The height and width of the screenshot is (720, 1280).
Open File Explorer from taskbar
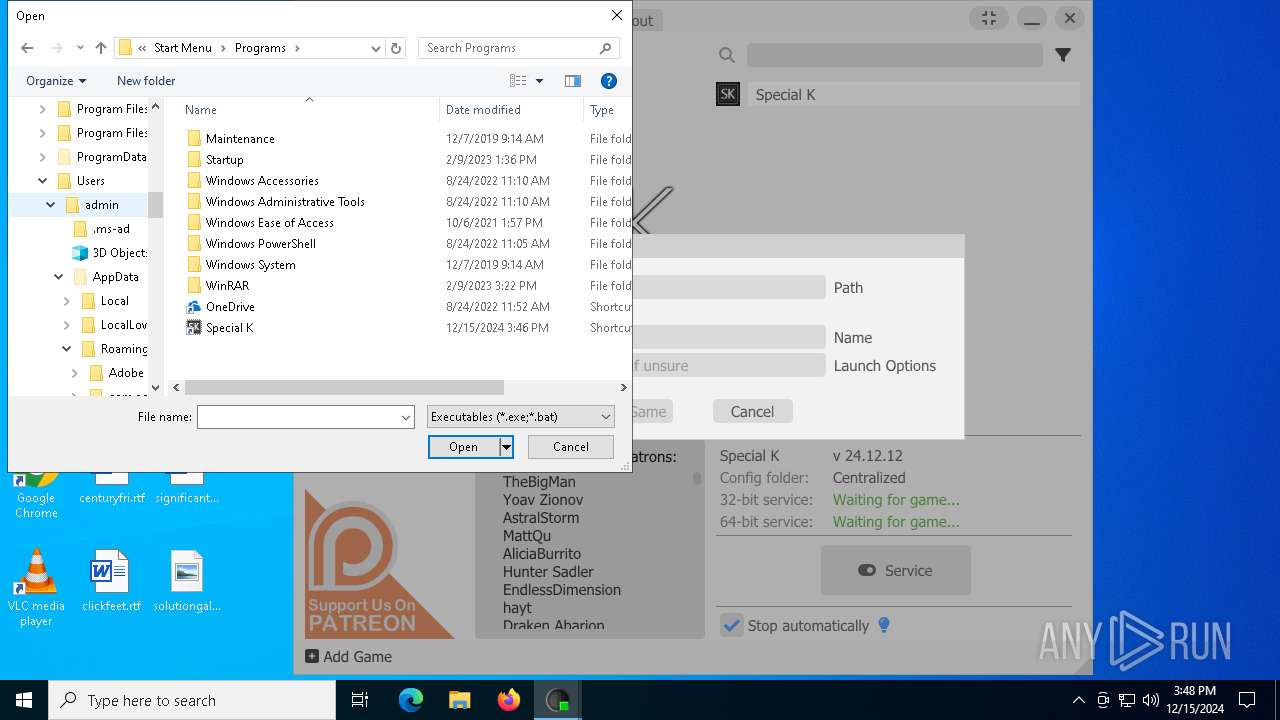[x=460, y=700]
